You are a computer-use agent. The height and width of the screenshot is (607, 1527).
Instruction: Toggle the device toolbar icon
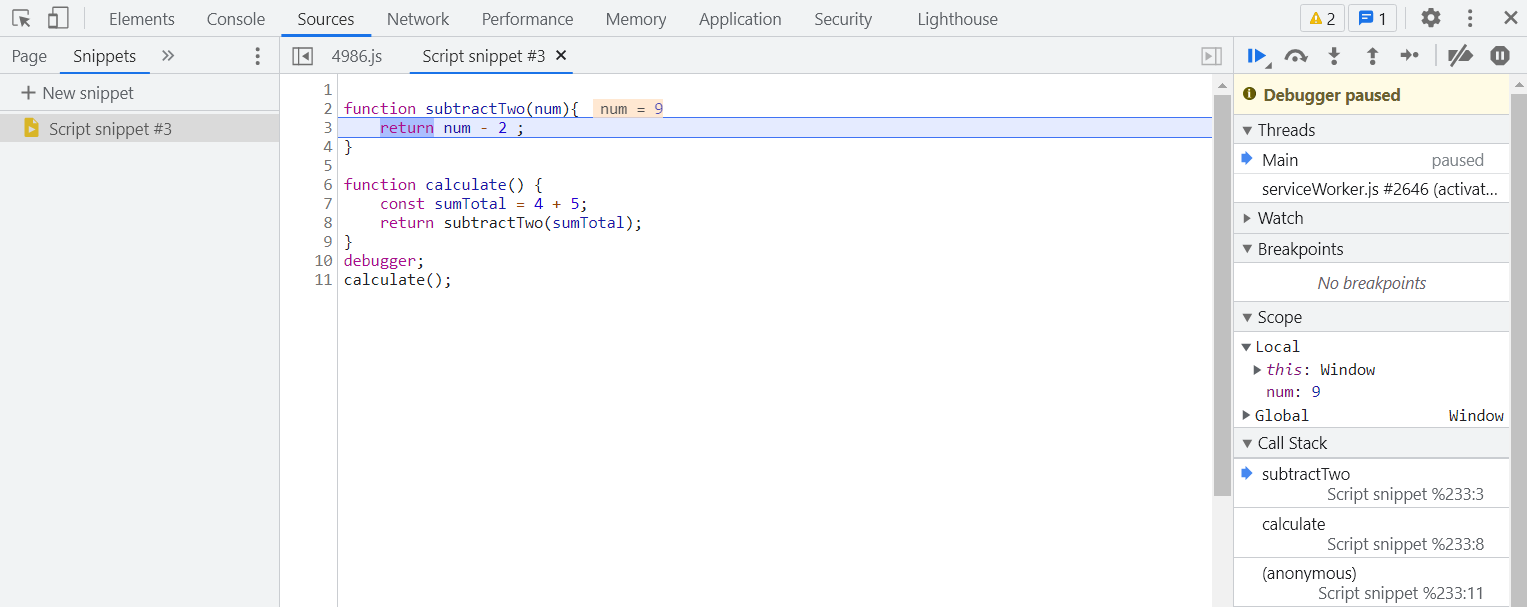(x=58, y=18)
